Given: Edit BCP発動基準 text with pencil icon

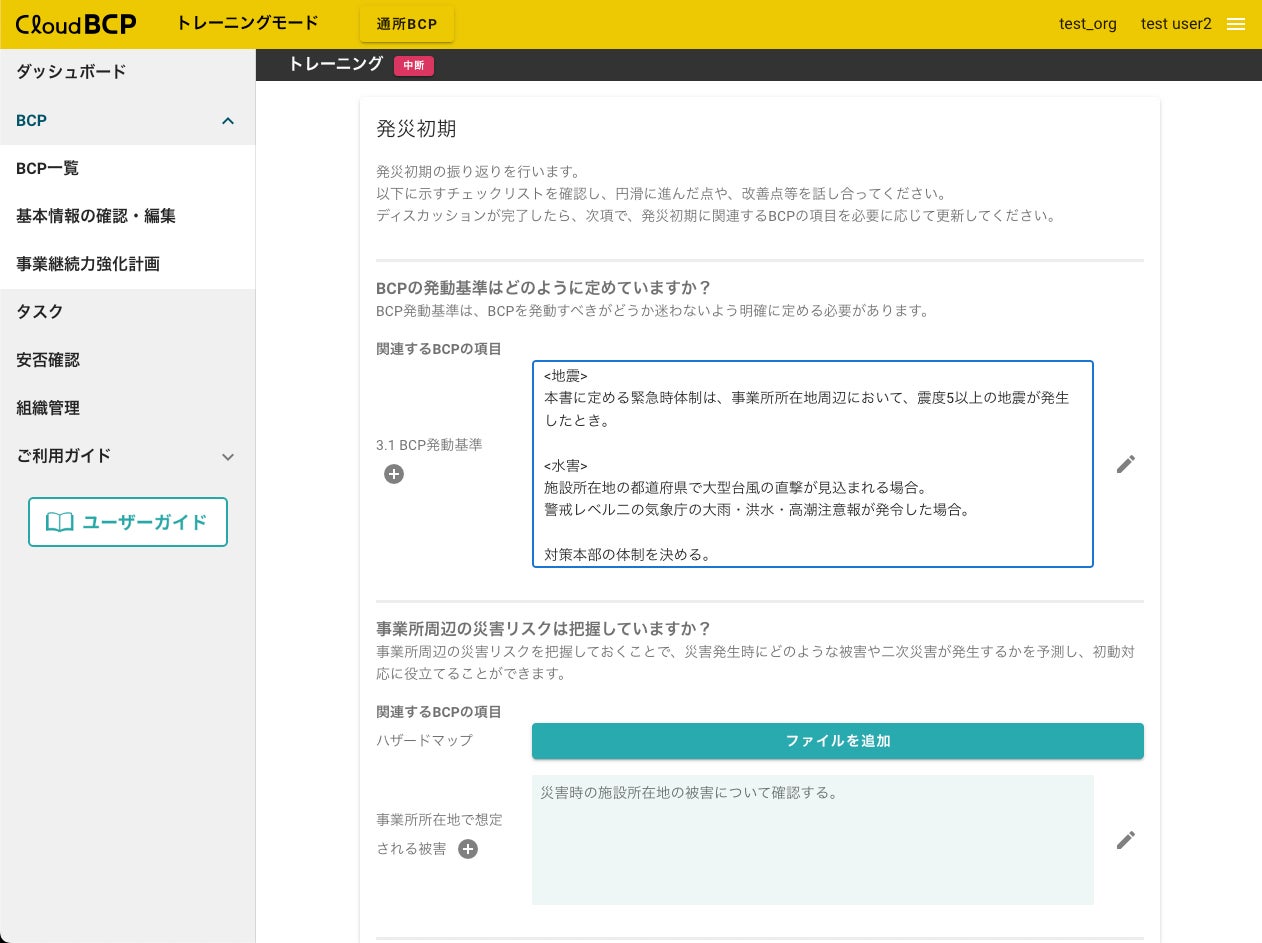Looking at the screenshot, I should click(1126, 464).
